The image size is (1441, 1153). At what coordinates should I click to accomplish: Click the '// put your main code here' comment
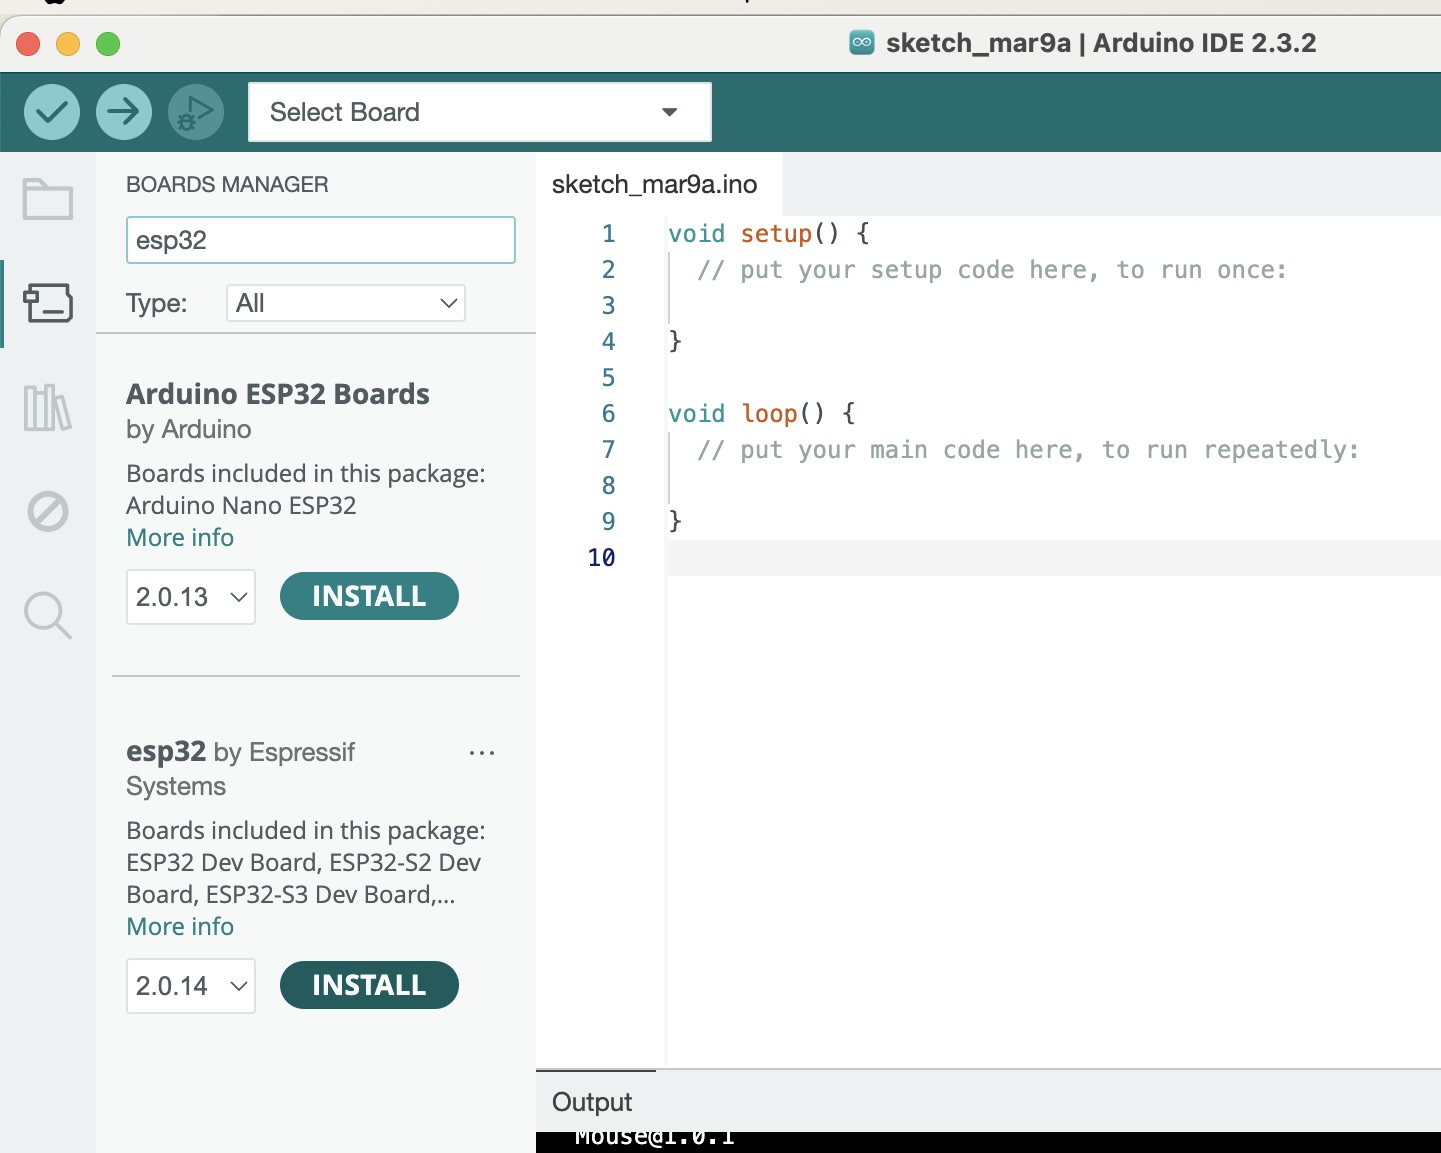click(1028, 450)
